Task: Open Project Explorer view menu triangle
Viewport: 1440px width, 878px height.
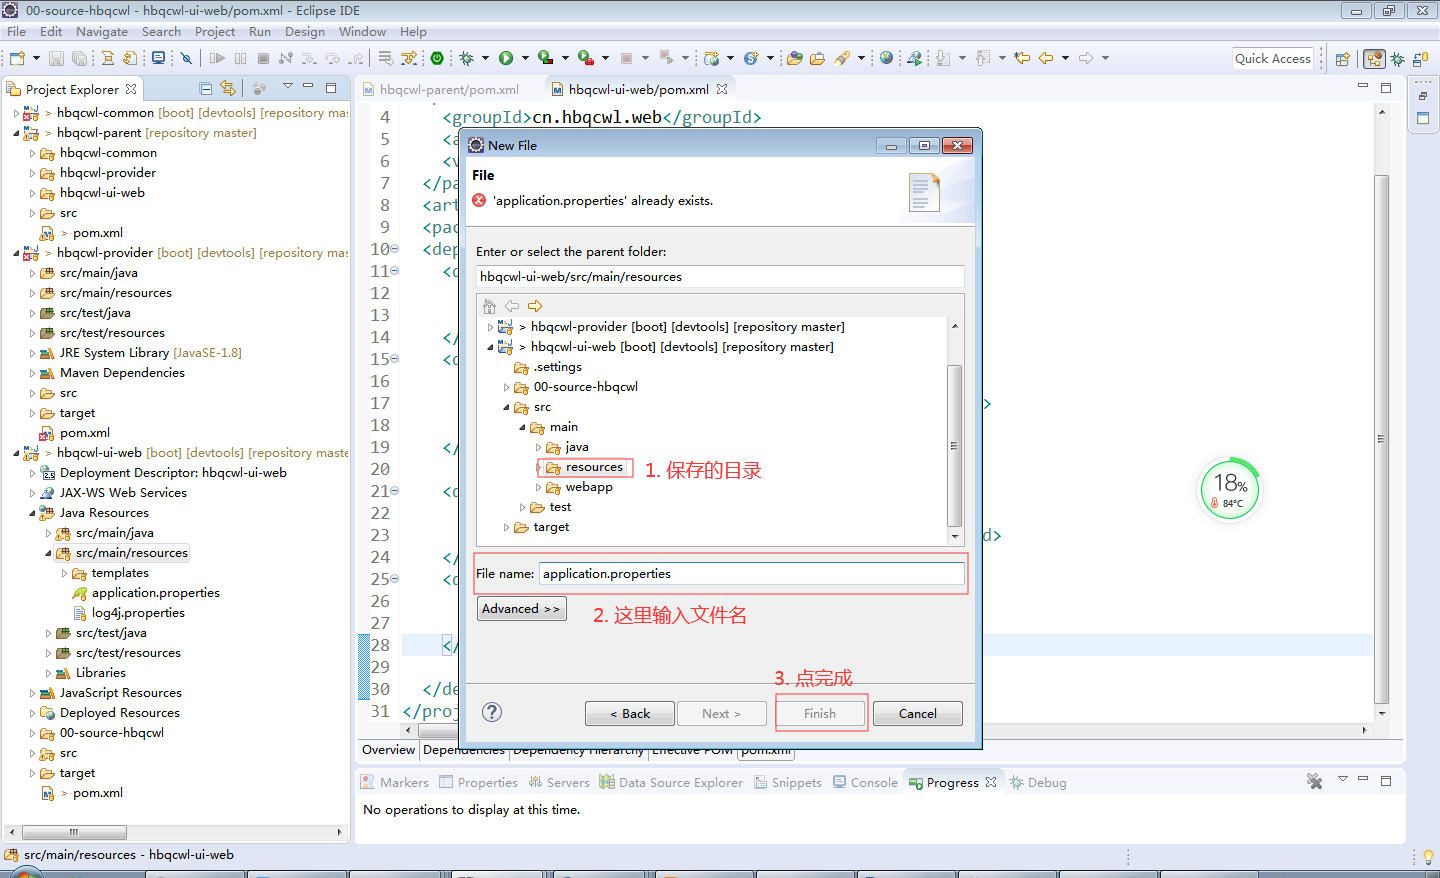Action: 287,86
